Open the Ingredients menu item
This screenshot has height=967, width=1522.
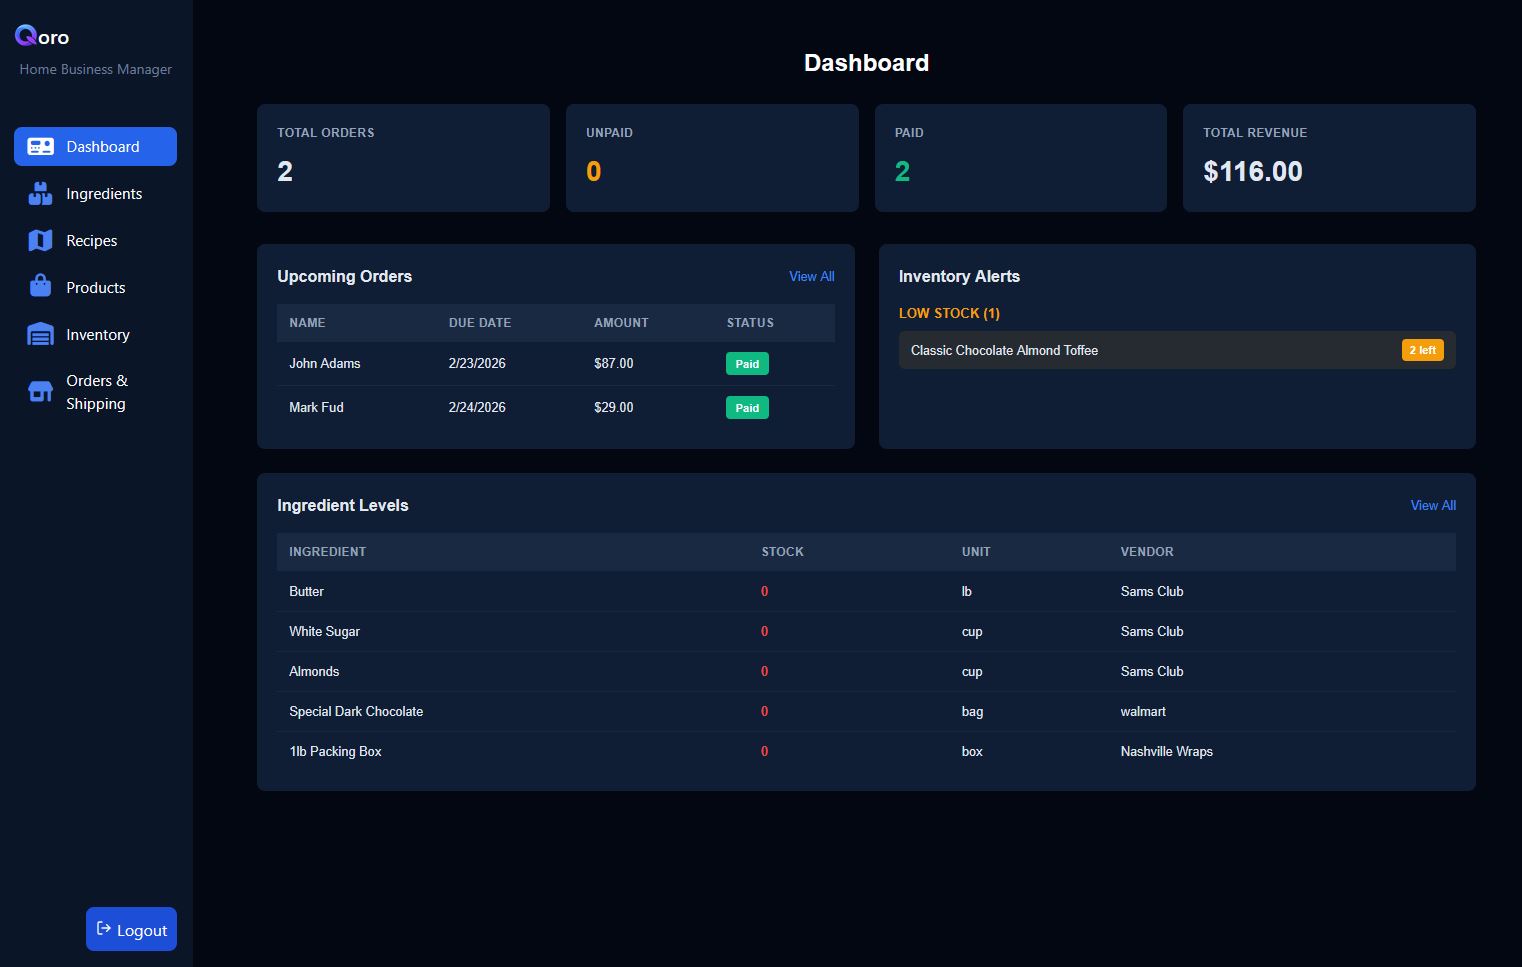tap(104, 194)
